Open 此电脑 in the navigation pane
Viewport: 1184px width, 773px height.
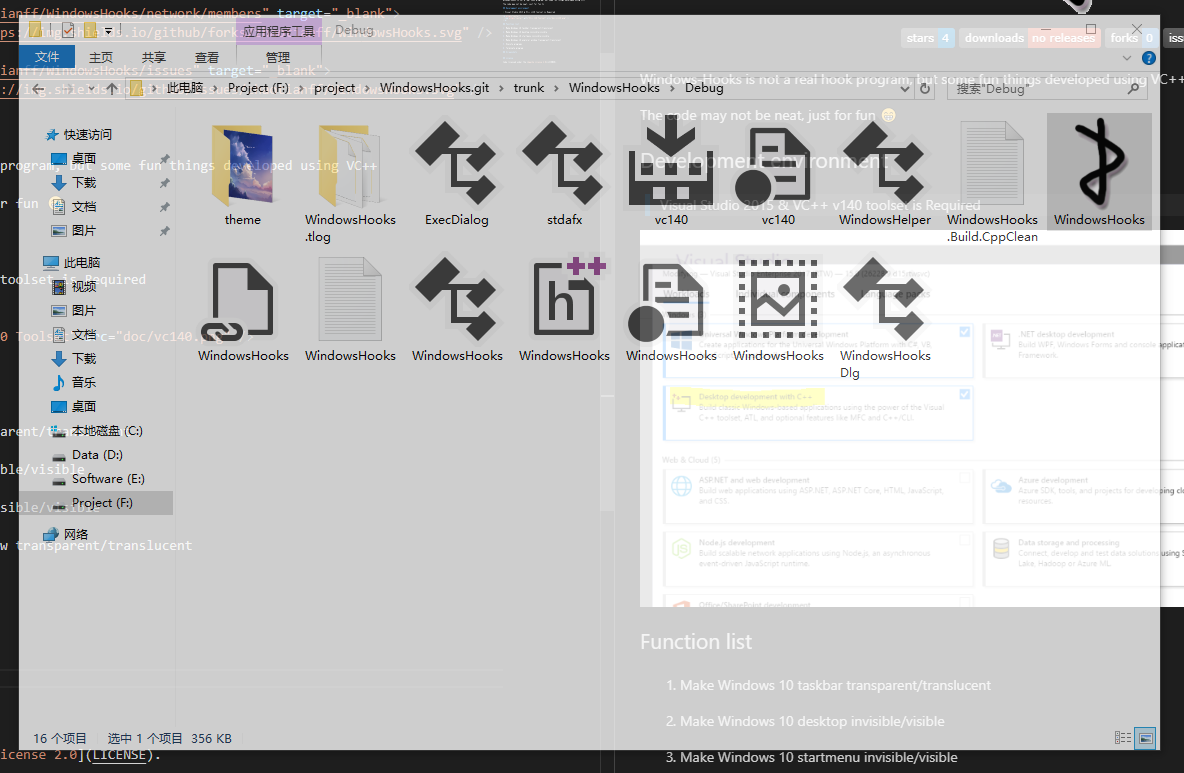click(x=82, y=263)
